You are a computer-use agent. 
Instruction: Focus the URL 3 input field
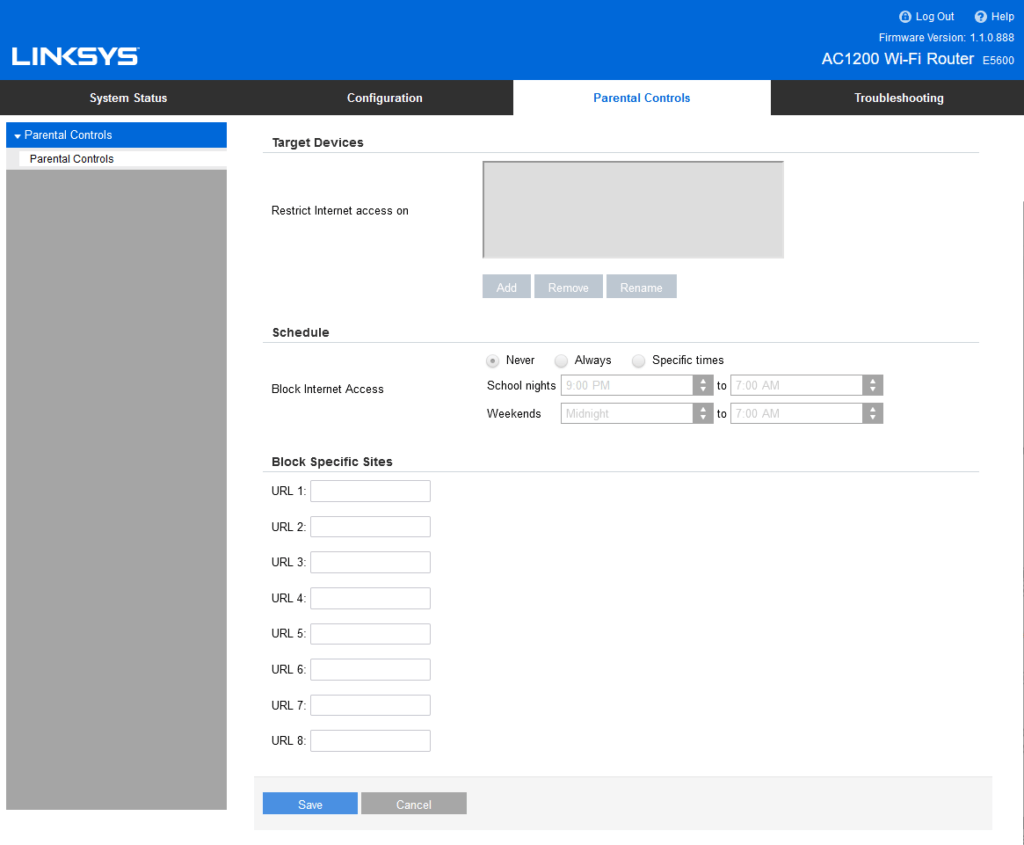370,562
